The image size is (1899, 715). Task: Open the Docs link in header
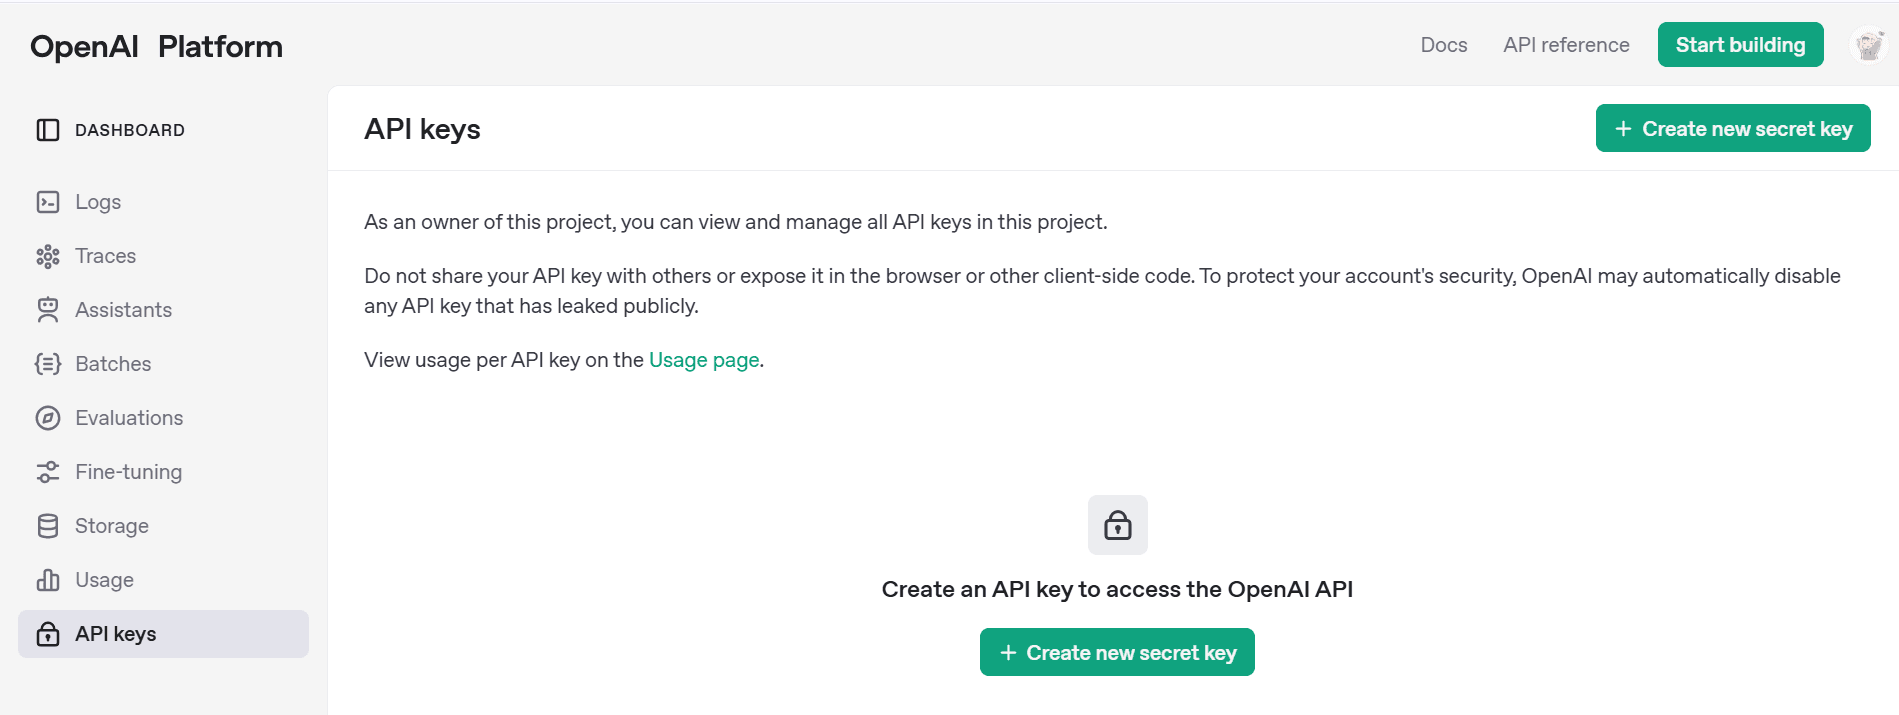click(x=1444, y=45)
